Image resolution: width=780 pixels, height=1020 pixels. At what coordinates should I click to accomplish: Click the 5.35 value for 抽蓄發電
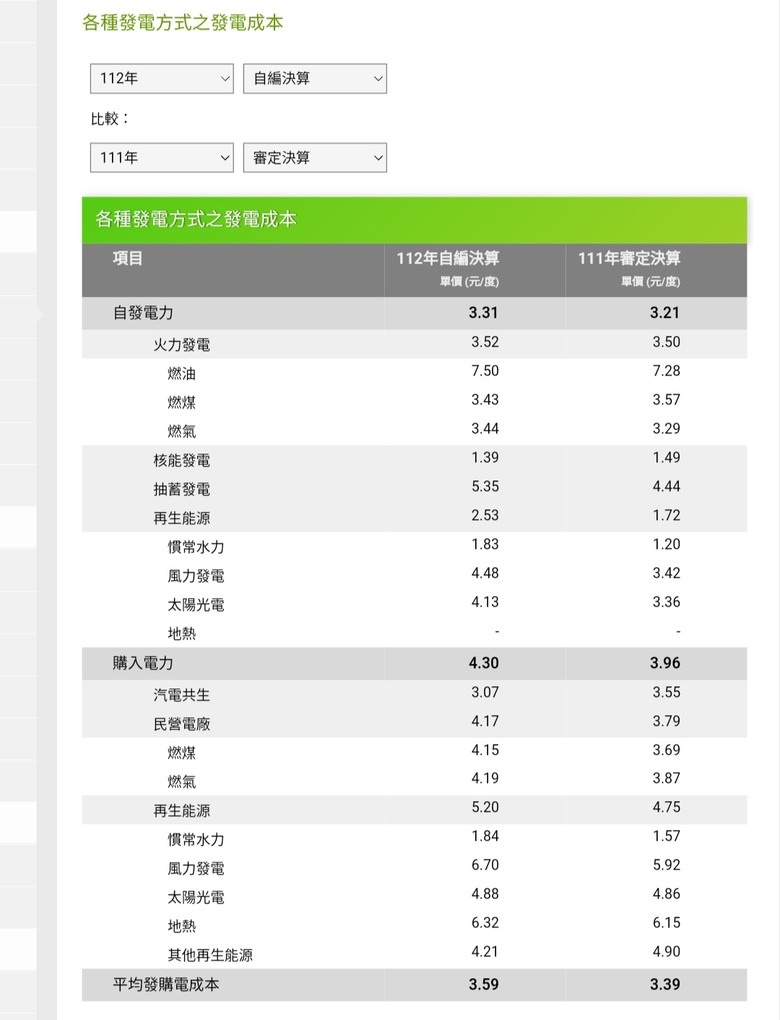point(485,487)
